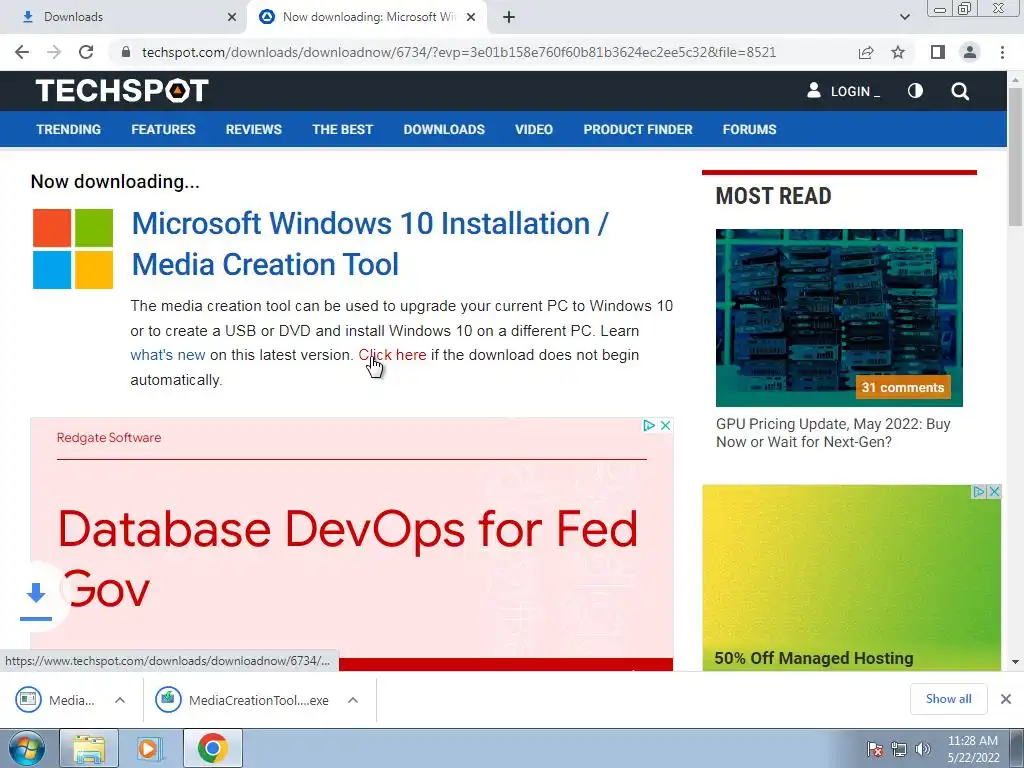
Task: Open the Action Center flag icon
Action: coord(875,749)
